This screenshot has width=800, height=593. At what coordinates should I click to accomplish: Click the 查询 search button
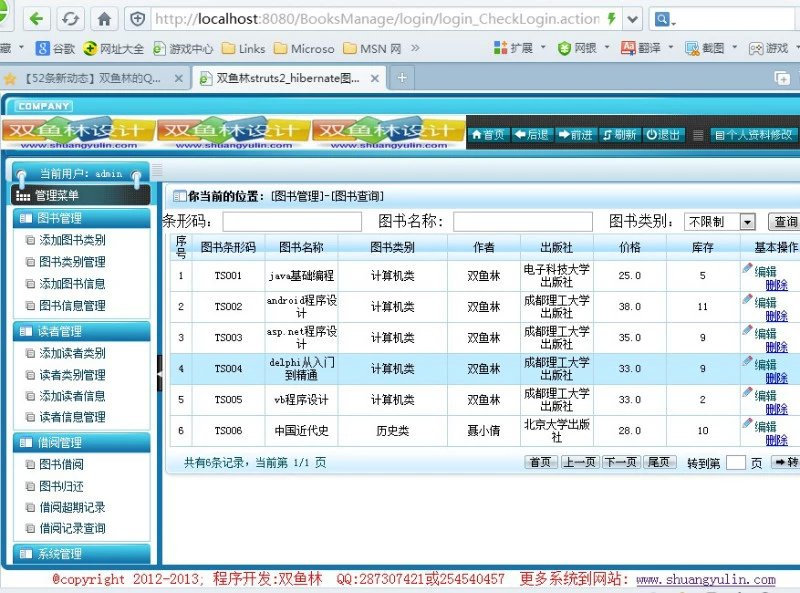[785, 221]
